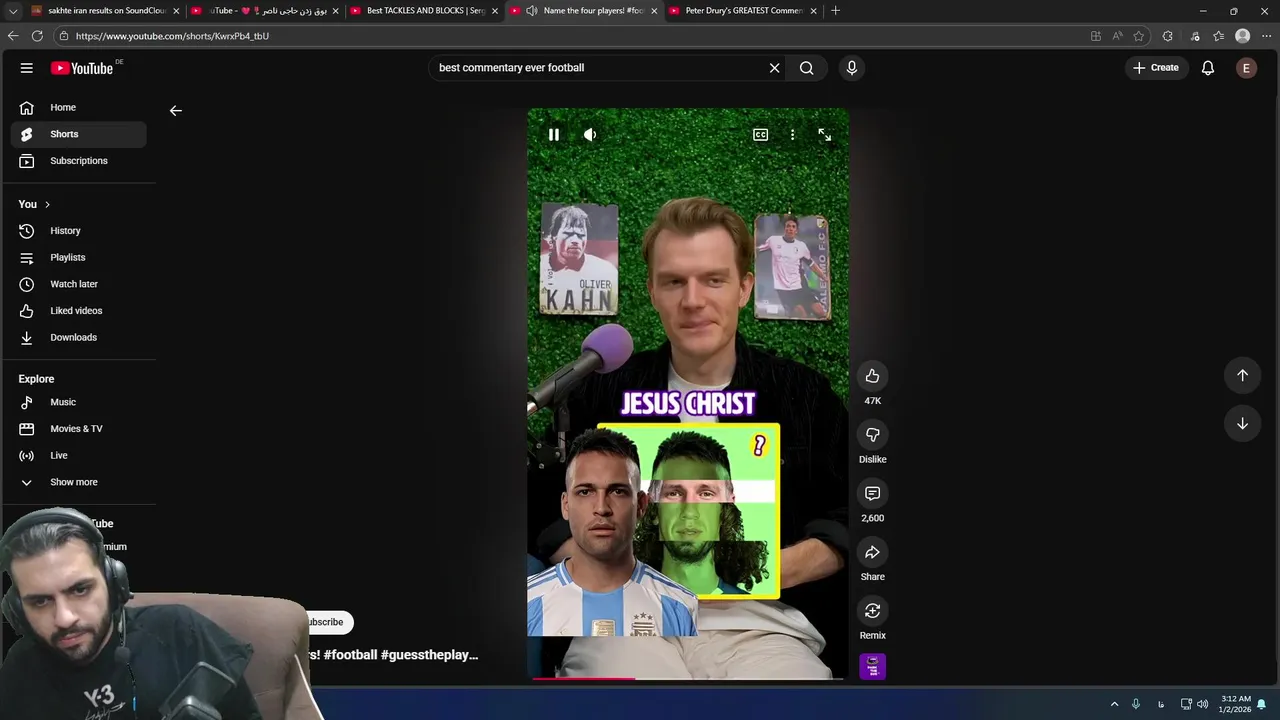Select Shorts in the sidebar

pyautogui.click(x=78, y=134)
